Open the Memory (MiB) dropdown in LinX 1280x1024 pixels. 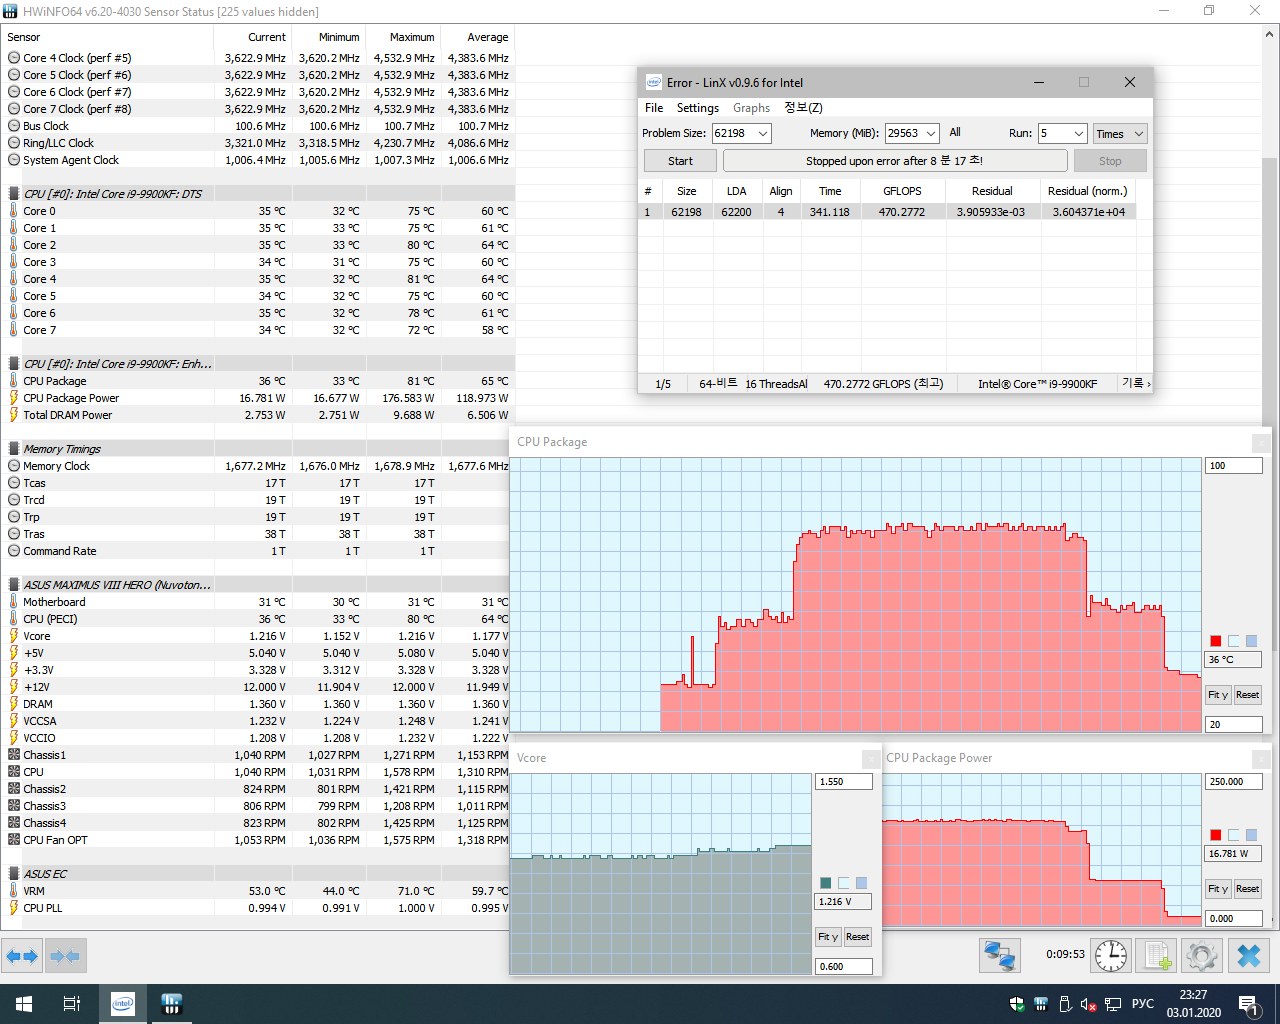pos(931,133)
